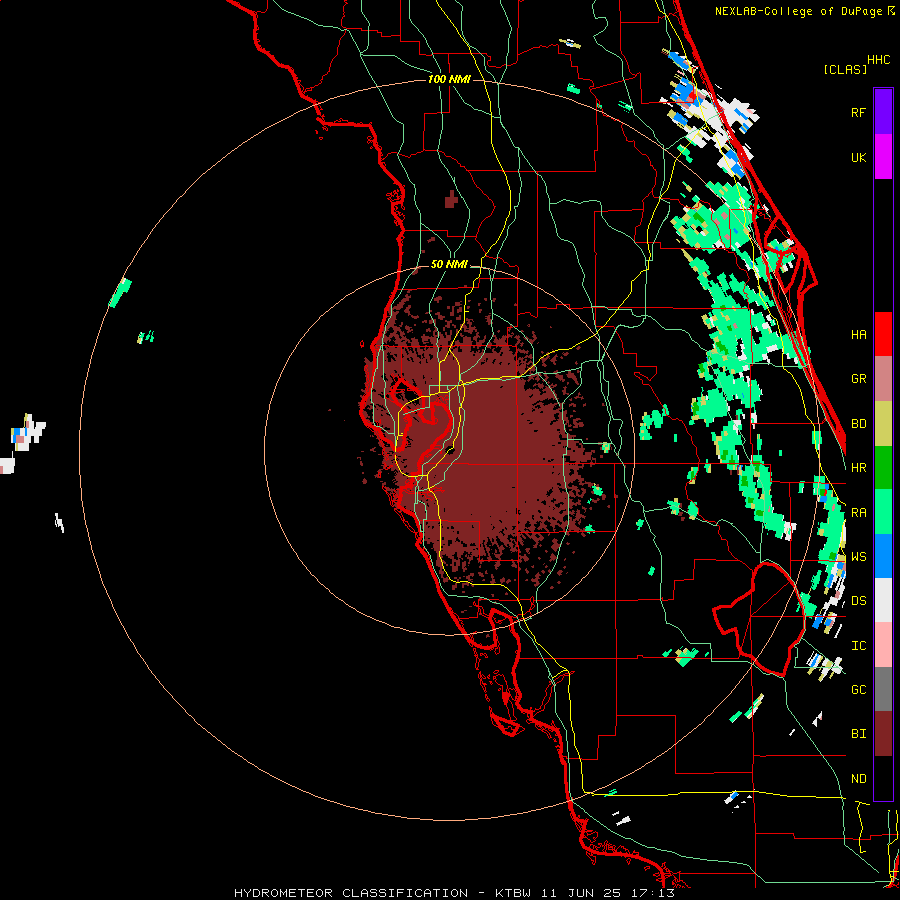900x900 pixels.
Task: Click the 50 NMI range ring label
Action: point(449,265)
